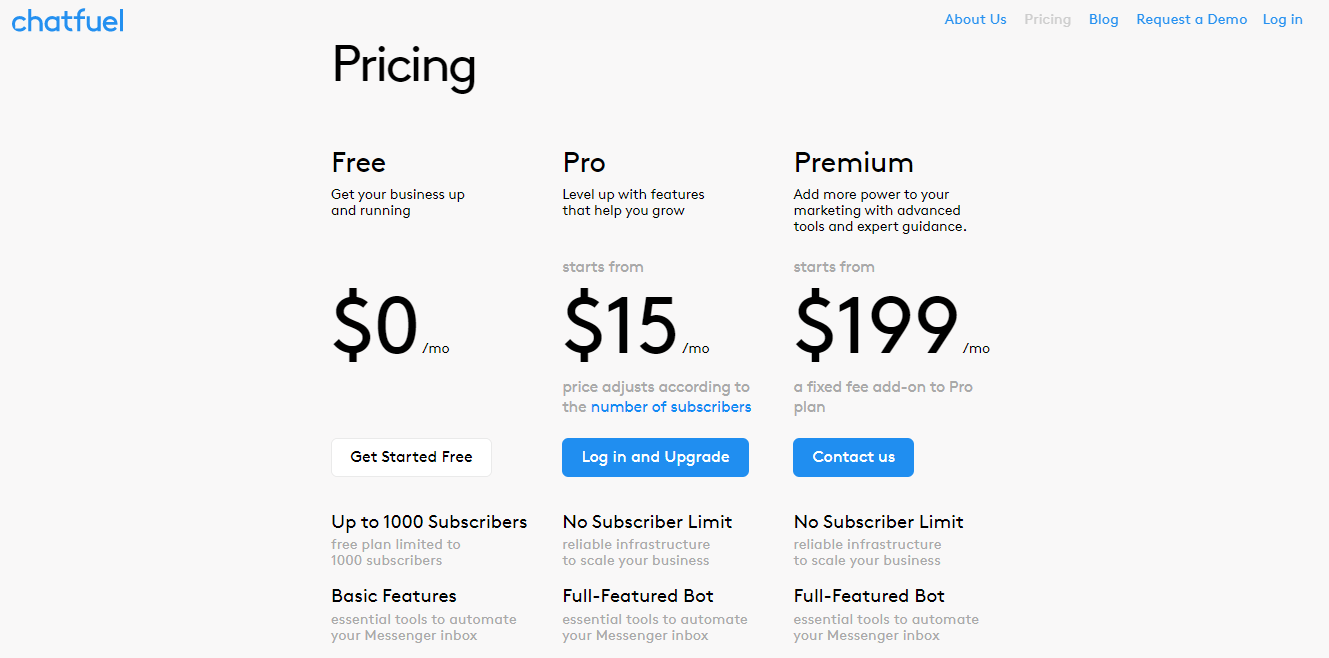
Task: Open the number of subscribers link
Action: pos(671,407)
